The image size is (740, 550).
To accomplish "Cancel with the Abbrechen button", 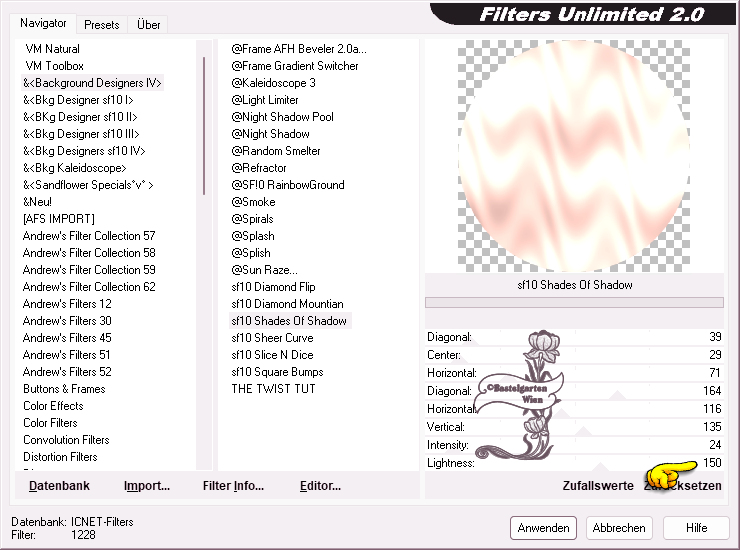I will coord(619,528).
